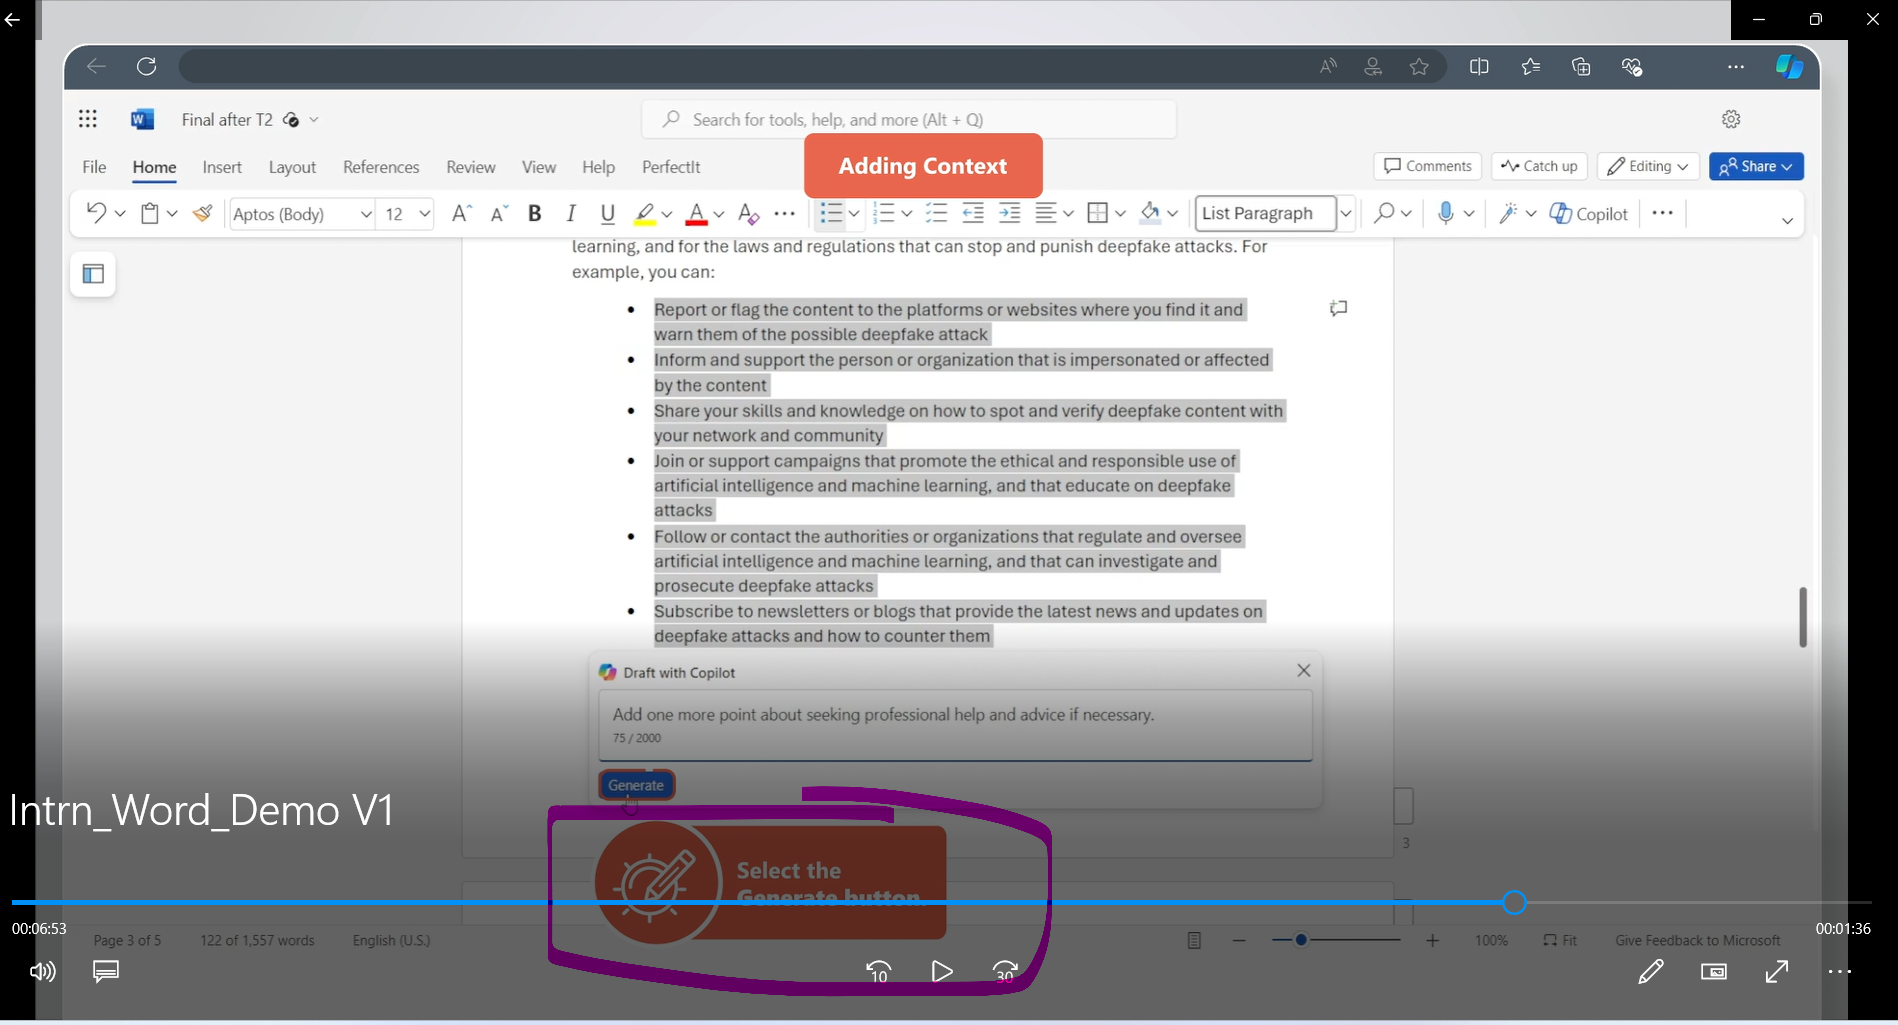The image size is (1898, 1025).
Task: Play the video
Action: pos(941,971)
